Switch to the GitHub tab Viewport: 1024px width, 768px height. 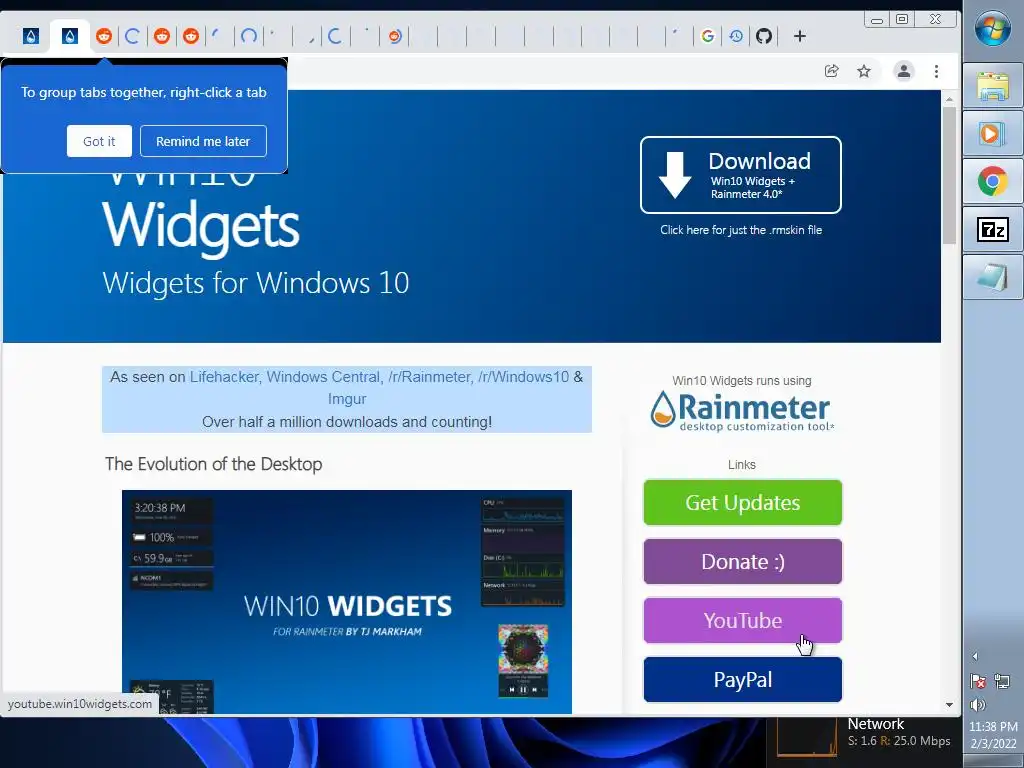pos(764,36)
